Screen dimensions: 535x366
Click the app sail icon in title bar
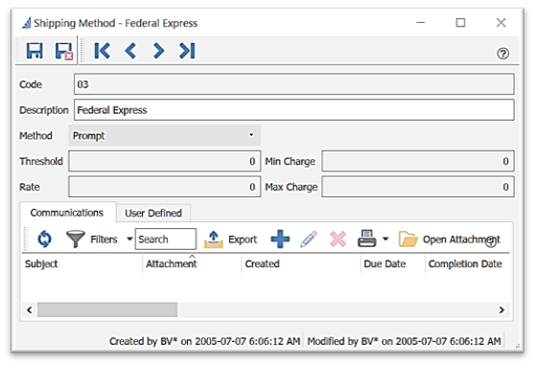[x=27, y=23]
